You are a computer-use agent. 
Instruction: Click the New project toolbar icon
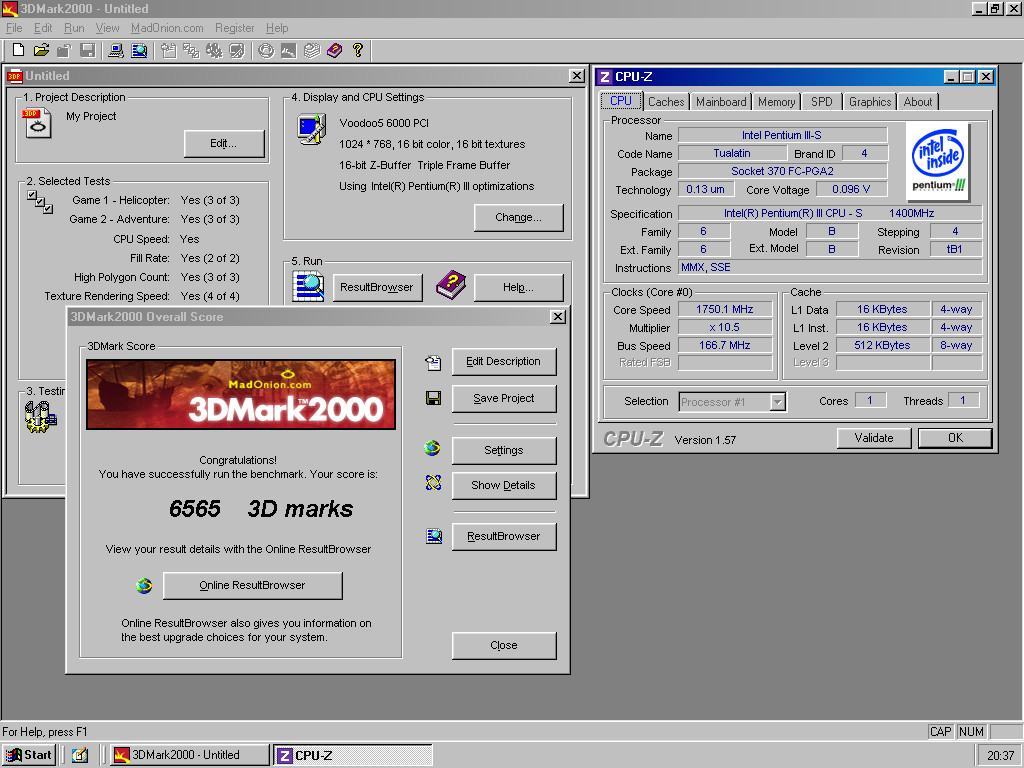[x=18, y=50]
